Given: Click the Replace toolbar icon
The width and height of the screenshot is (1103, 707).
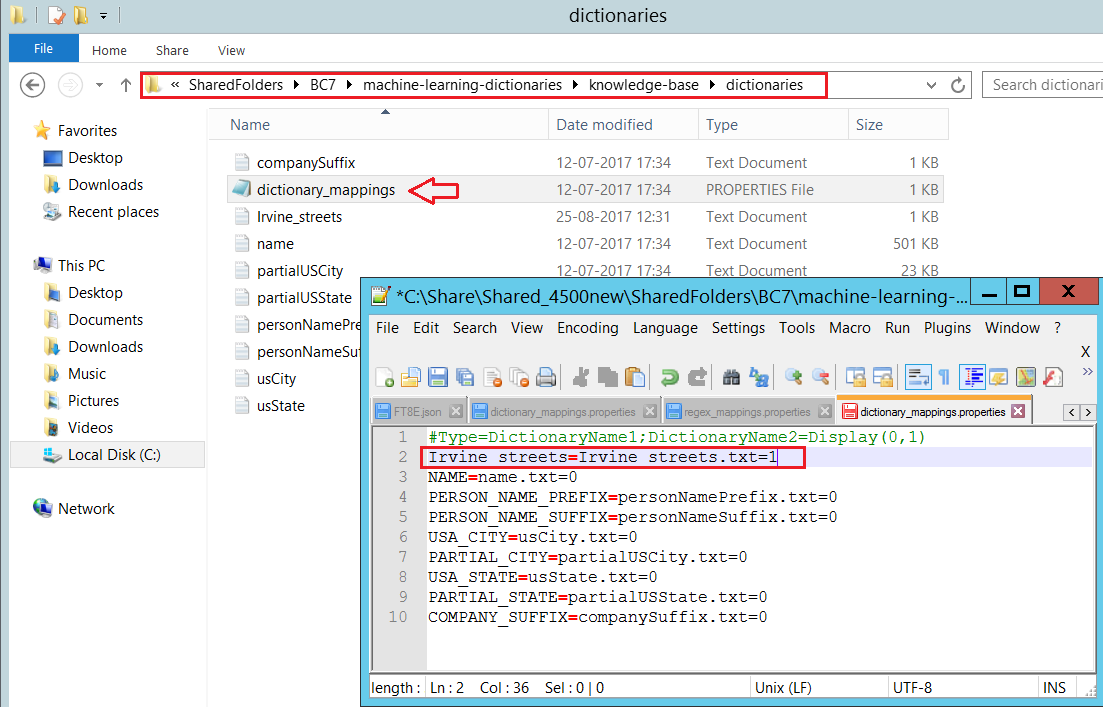Looking at the screenshot, I should coord(758,378).
